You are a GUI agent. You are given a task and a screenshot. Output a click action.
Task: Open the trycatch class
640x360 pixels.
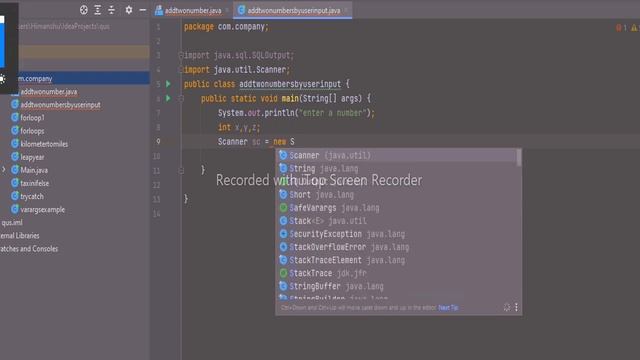point(32,196)
